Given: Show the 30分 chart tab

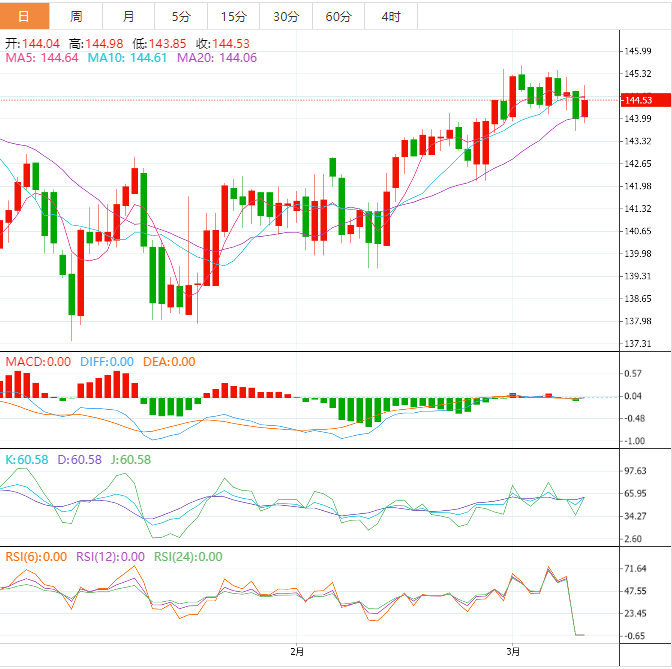Looking at the screenshot, I should click(x=285, y=16).
